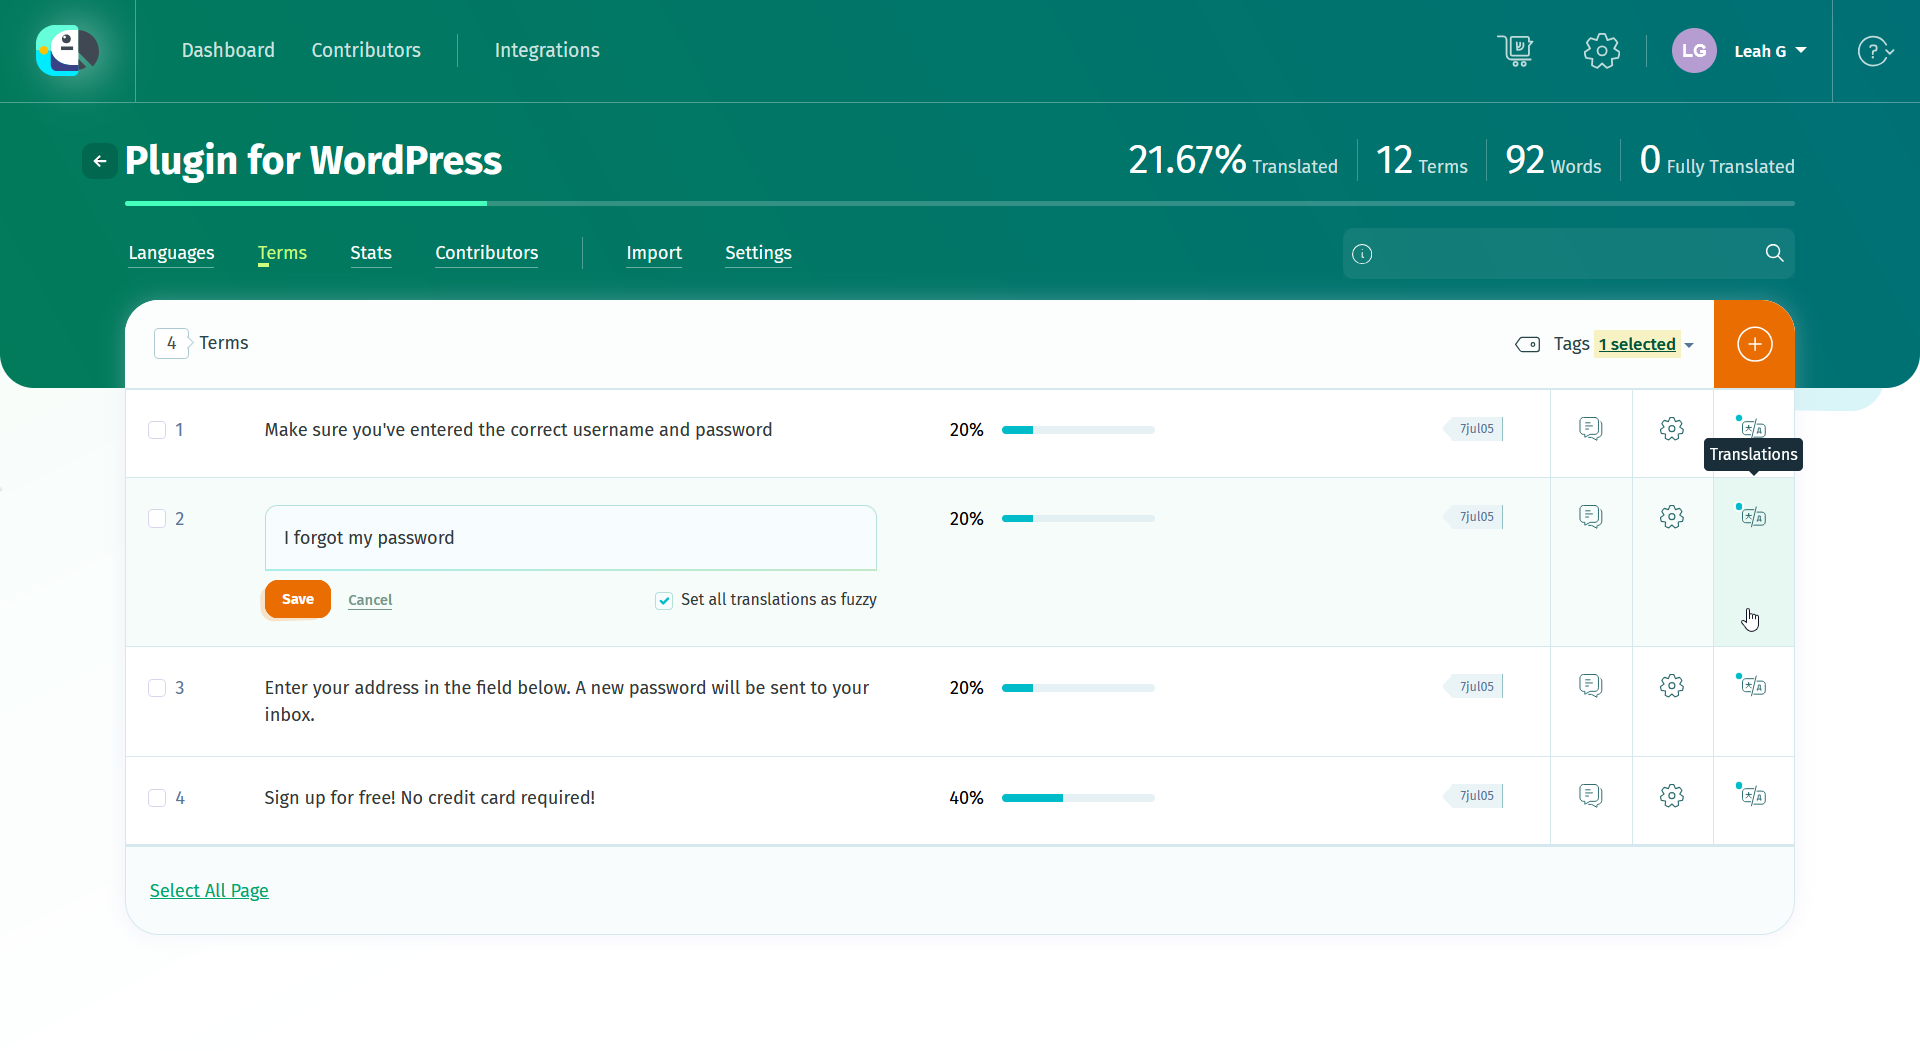Open comments for term 3
The width and height of the screenshot is (1920, 1051).
pos(1591,686)
